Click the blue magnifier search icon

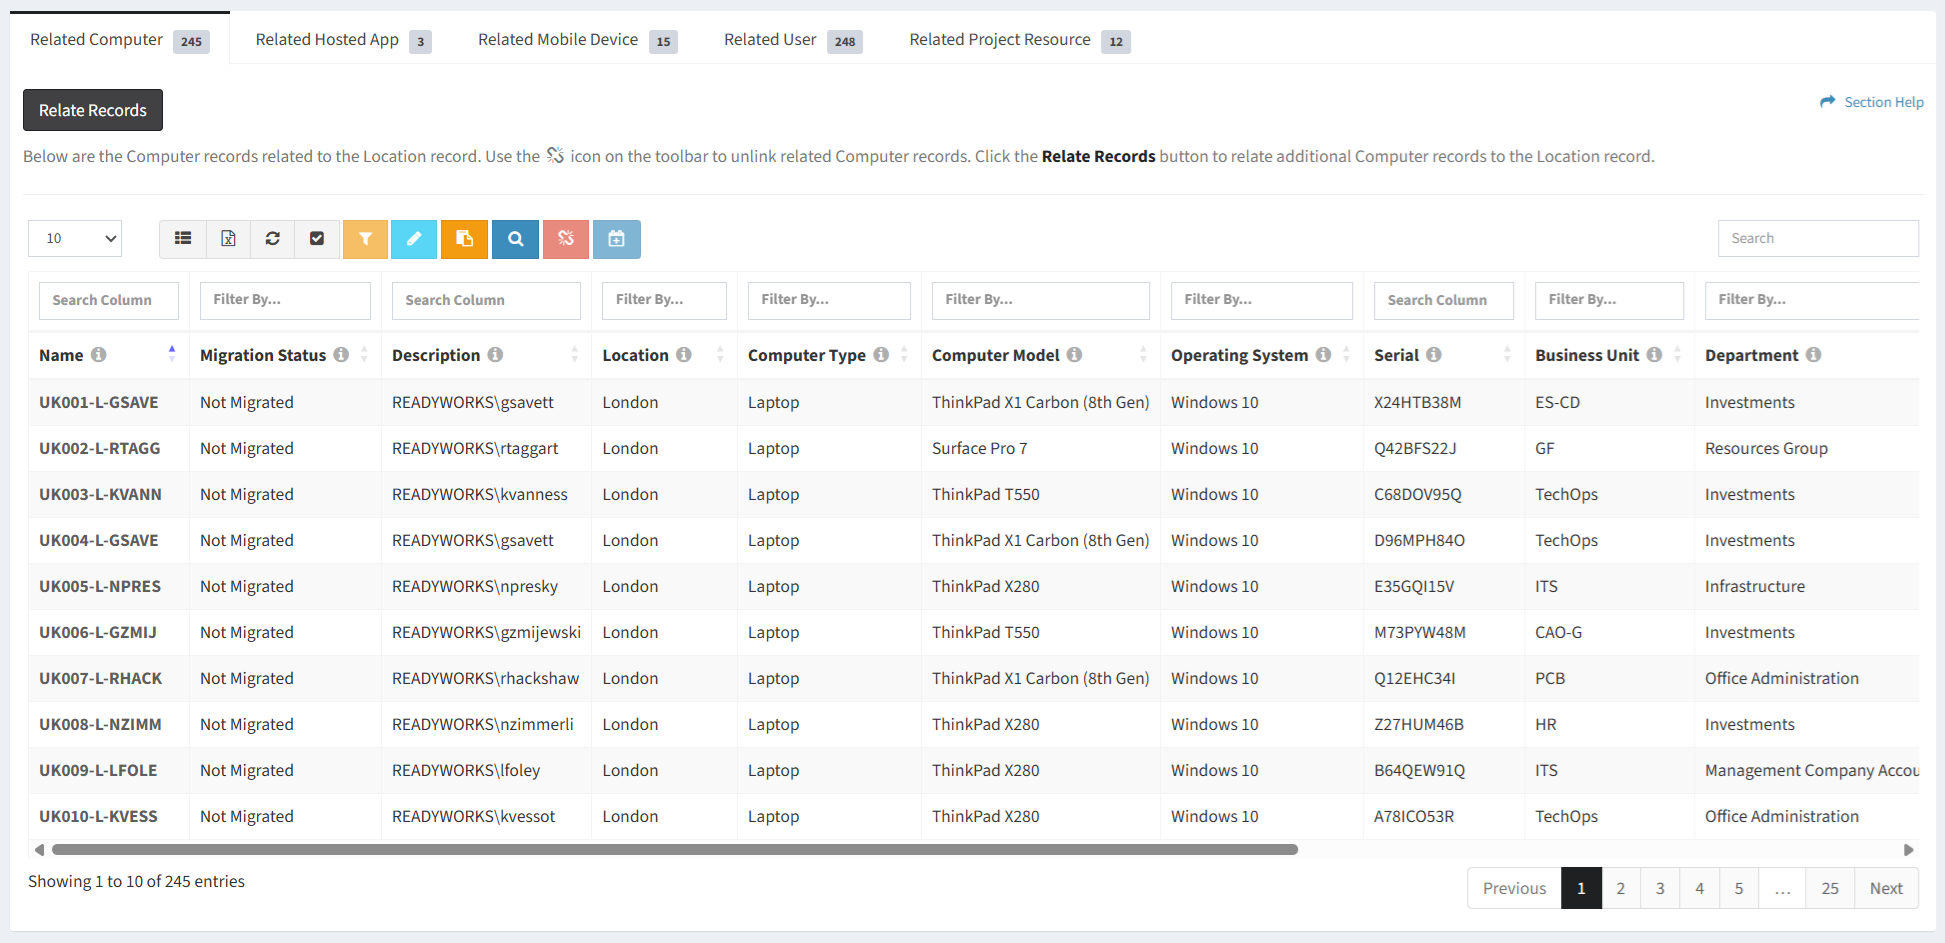[x=515, y=239]
